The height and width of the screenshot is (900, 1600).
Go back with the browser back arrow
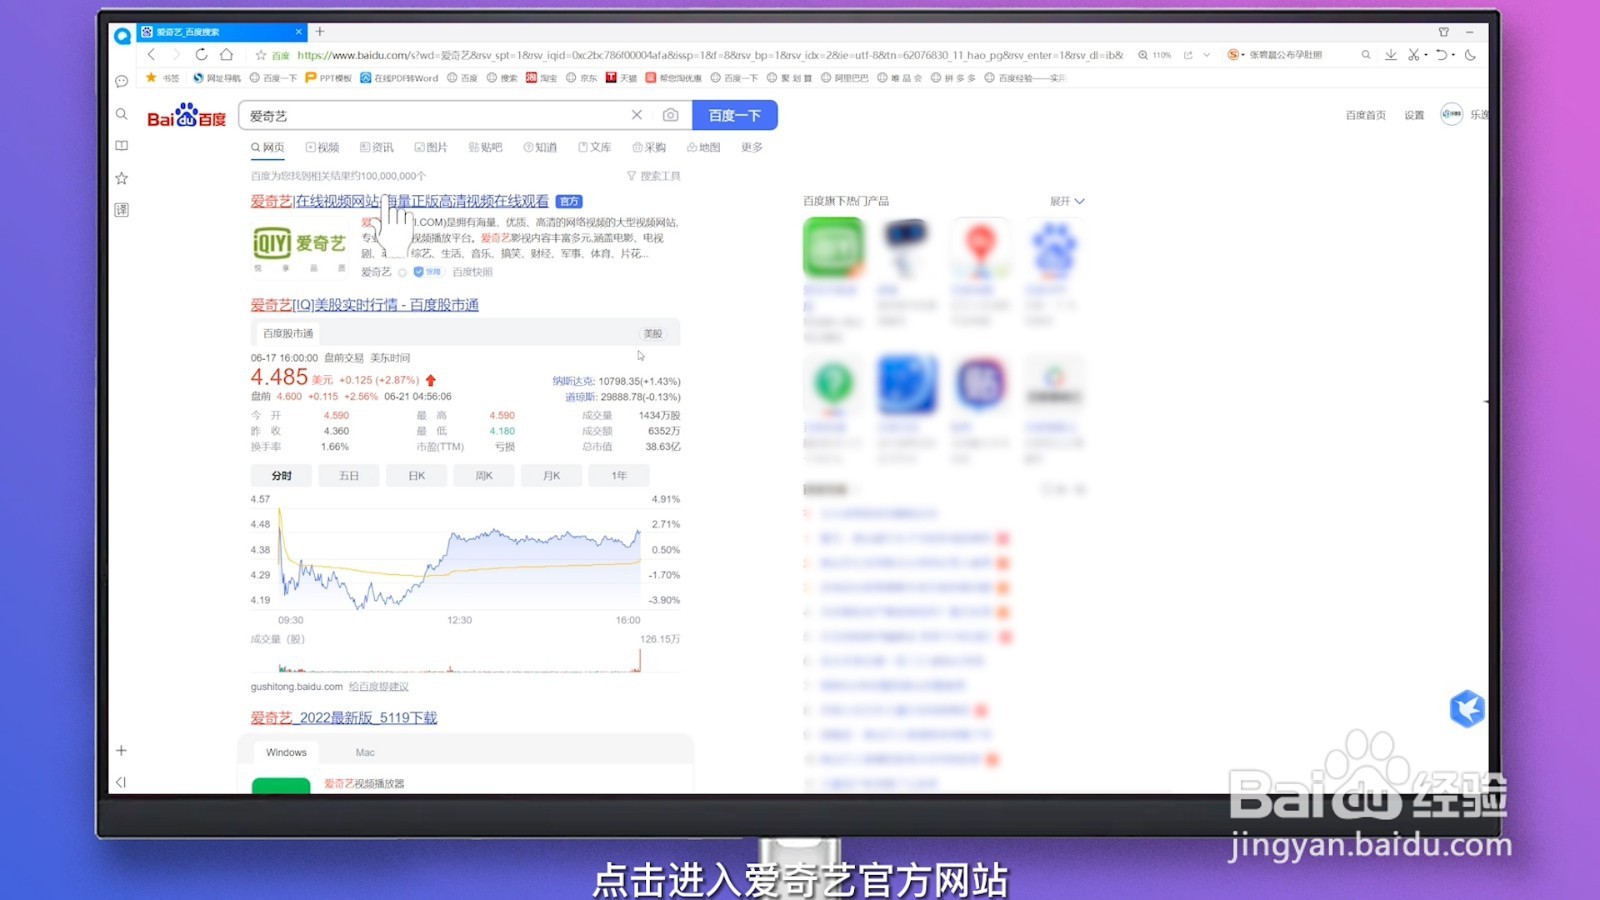(151, 55)
